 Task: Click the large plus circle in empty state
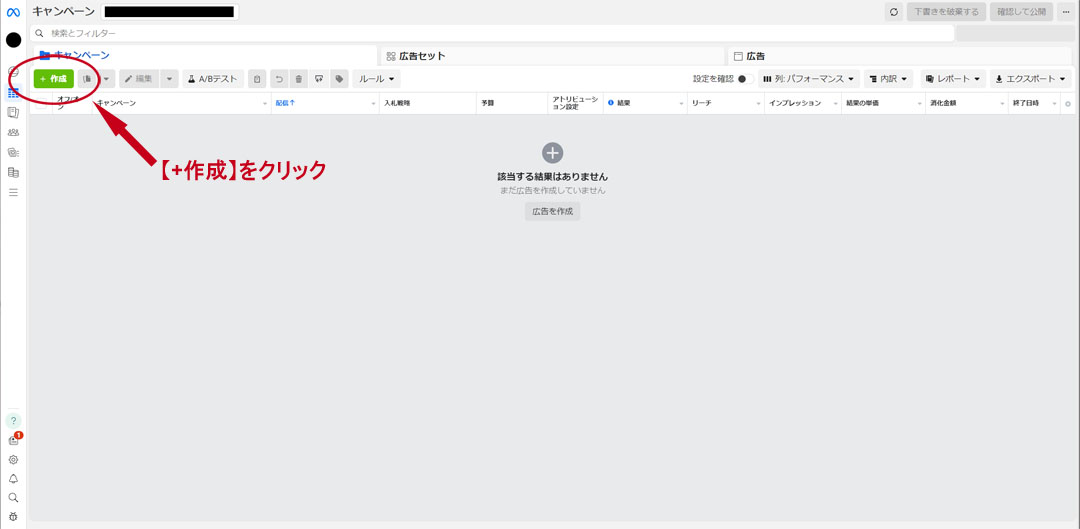pos(552,153)
